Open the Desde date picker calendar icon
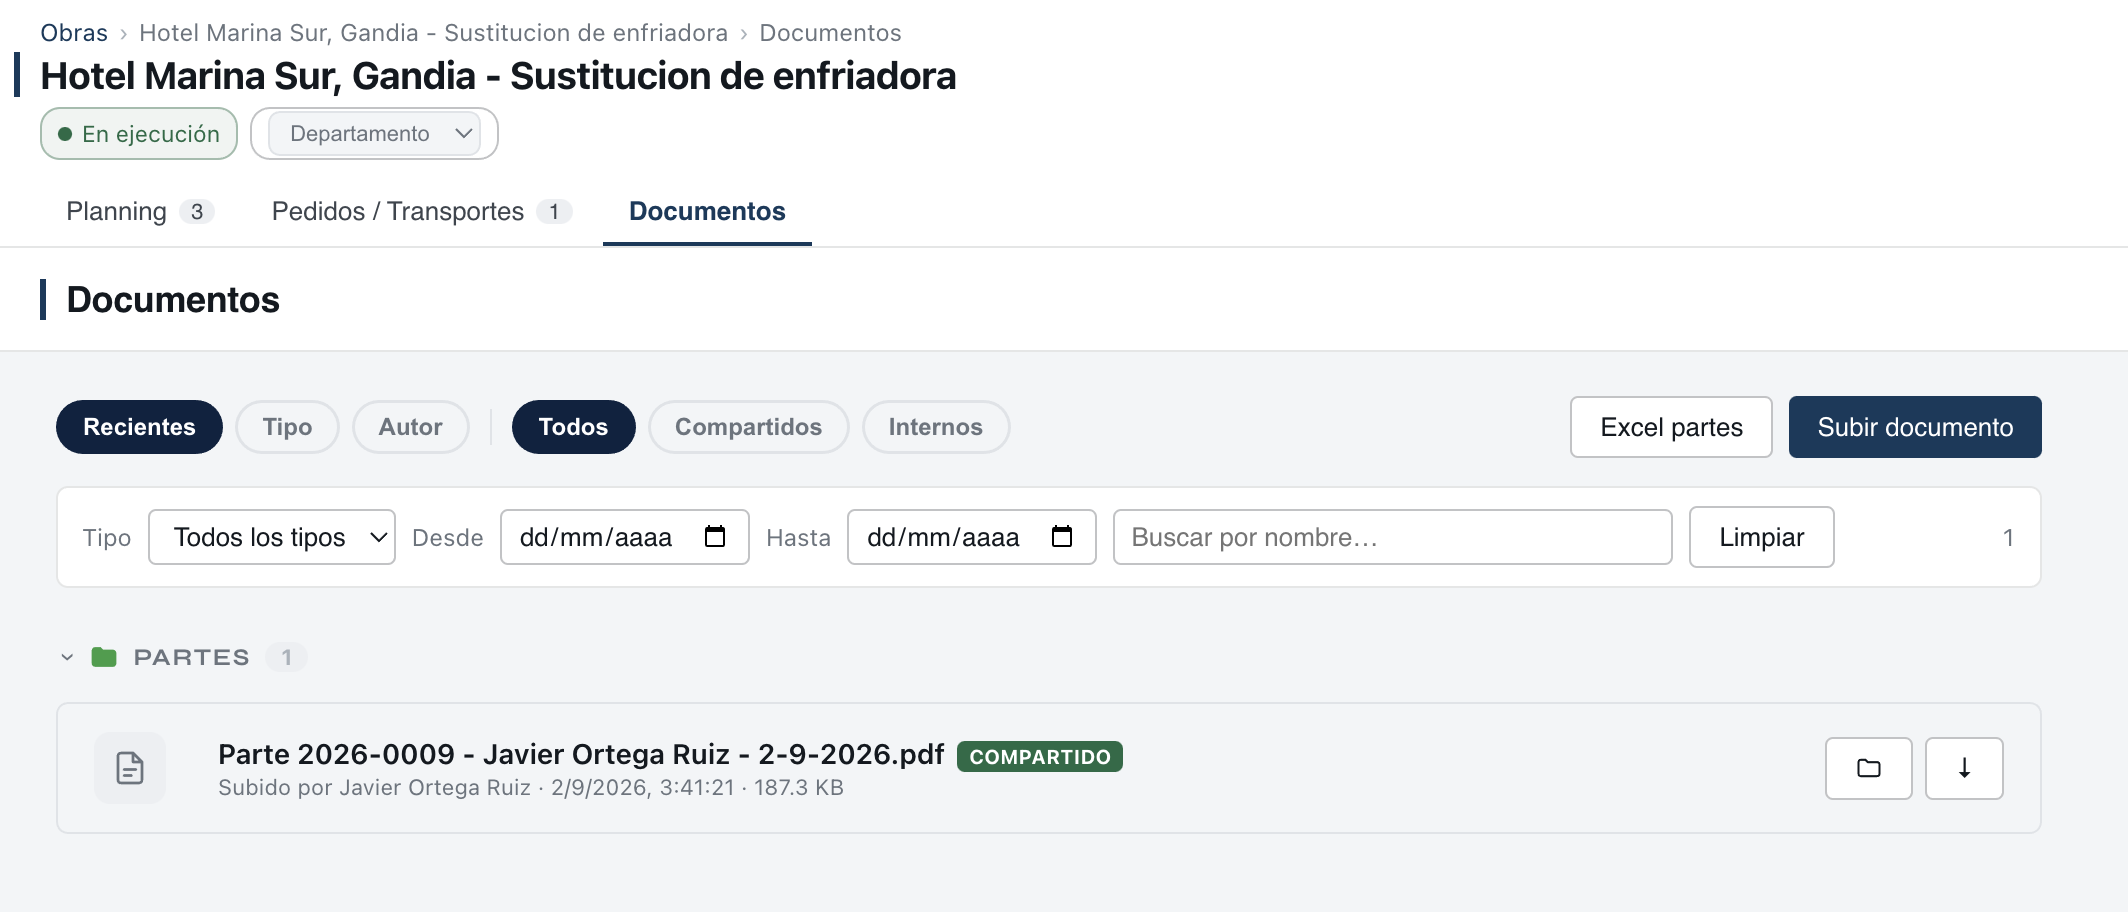 (715, 537)
